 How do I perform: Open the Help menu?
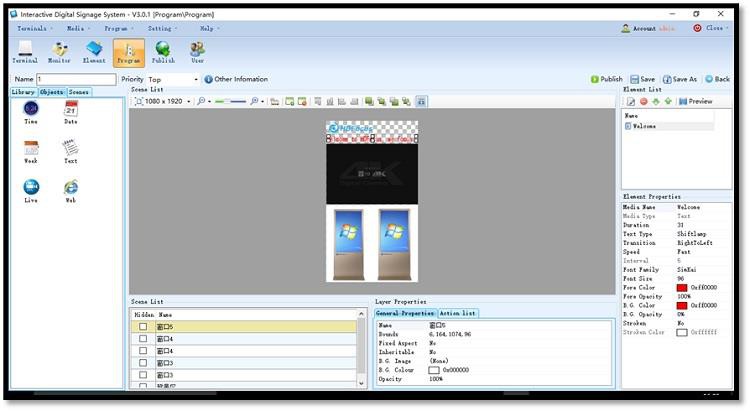(210, 29)
